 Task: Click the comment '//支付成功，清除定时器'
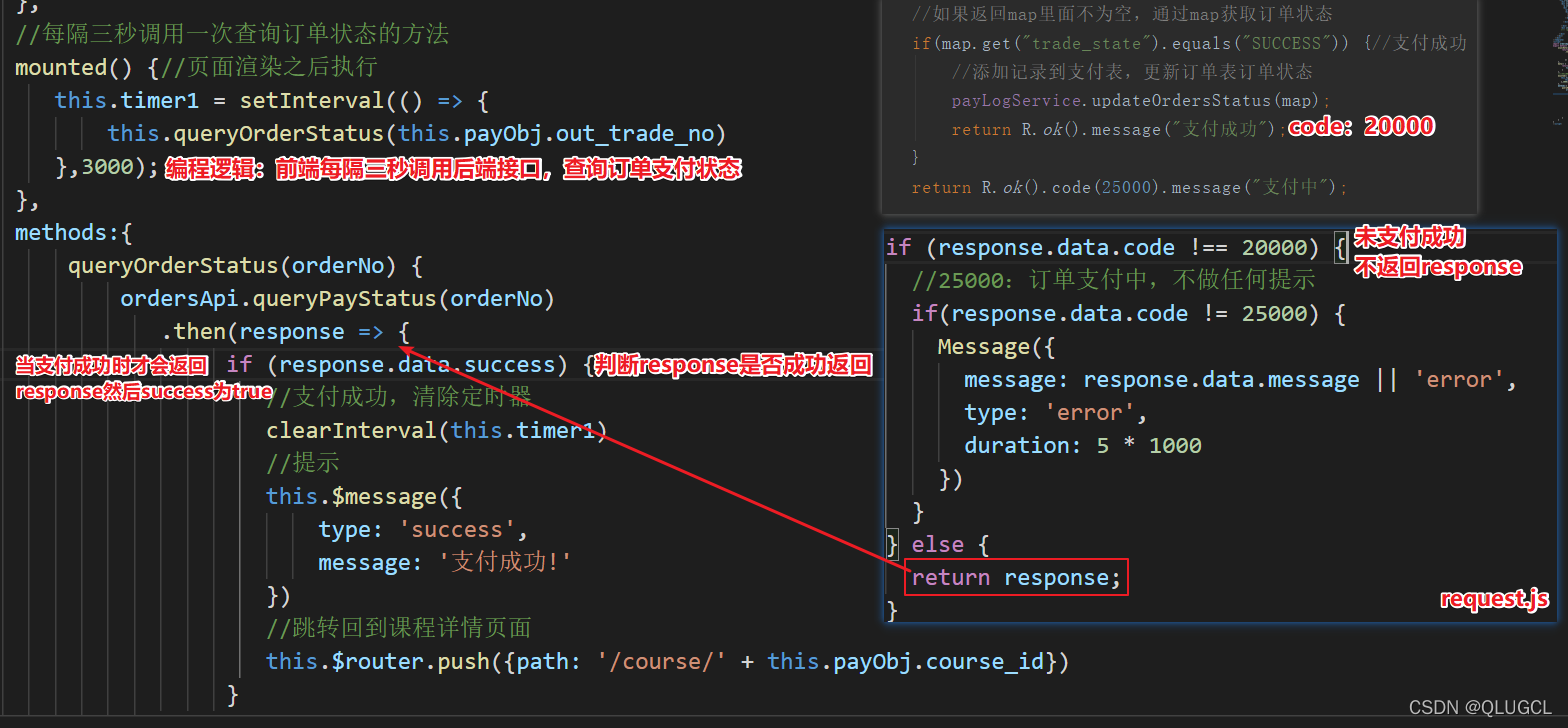pyautogui.click(x=399, y=397)
